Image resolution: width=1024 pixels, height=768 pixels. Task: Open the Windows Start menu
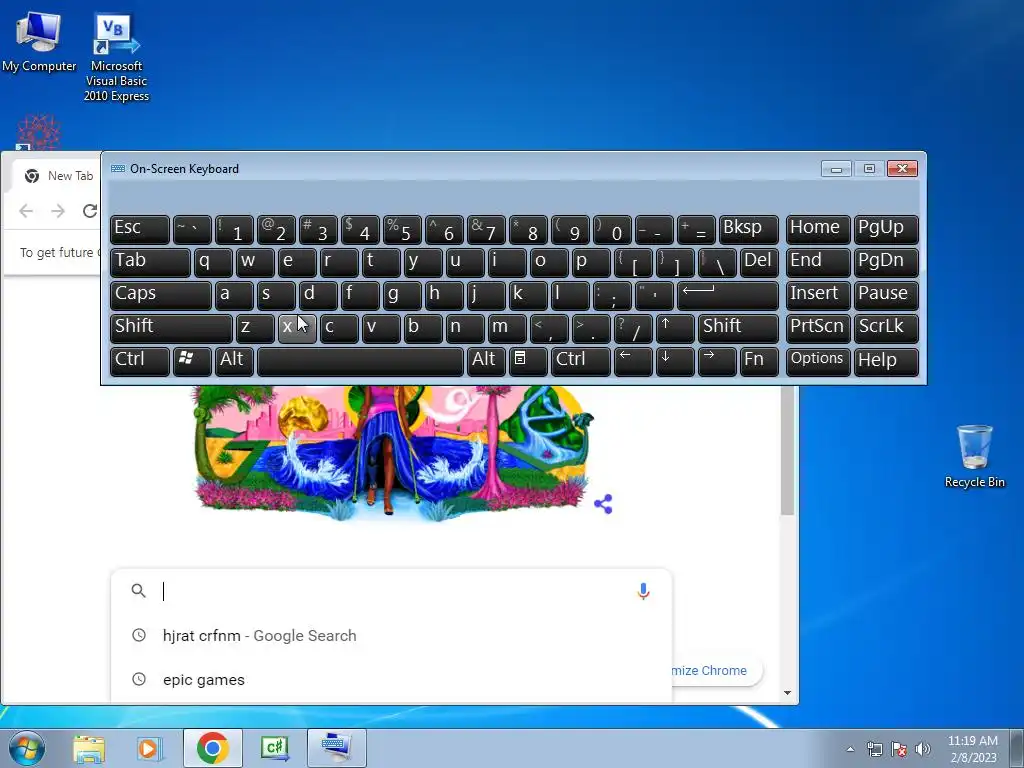(26, 748)
